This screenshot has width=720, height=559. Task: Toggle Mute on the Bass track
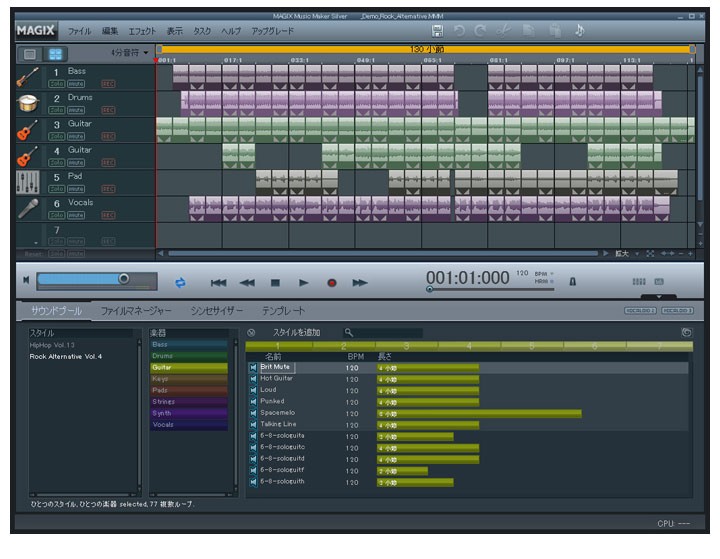[x=76, y=84]
